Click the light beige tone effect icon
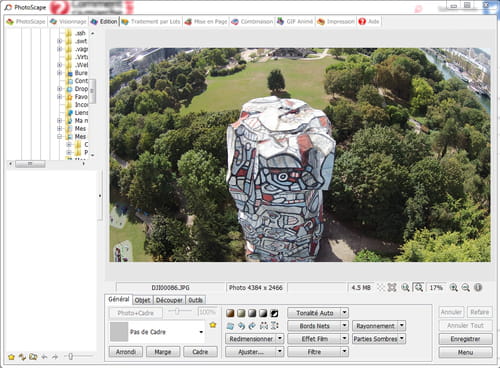The width and height of the screenshot is (500, 368). (241, 313)
